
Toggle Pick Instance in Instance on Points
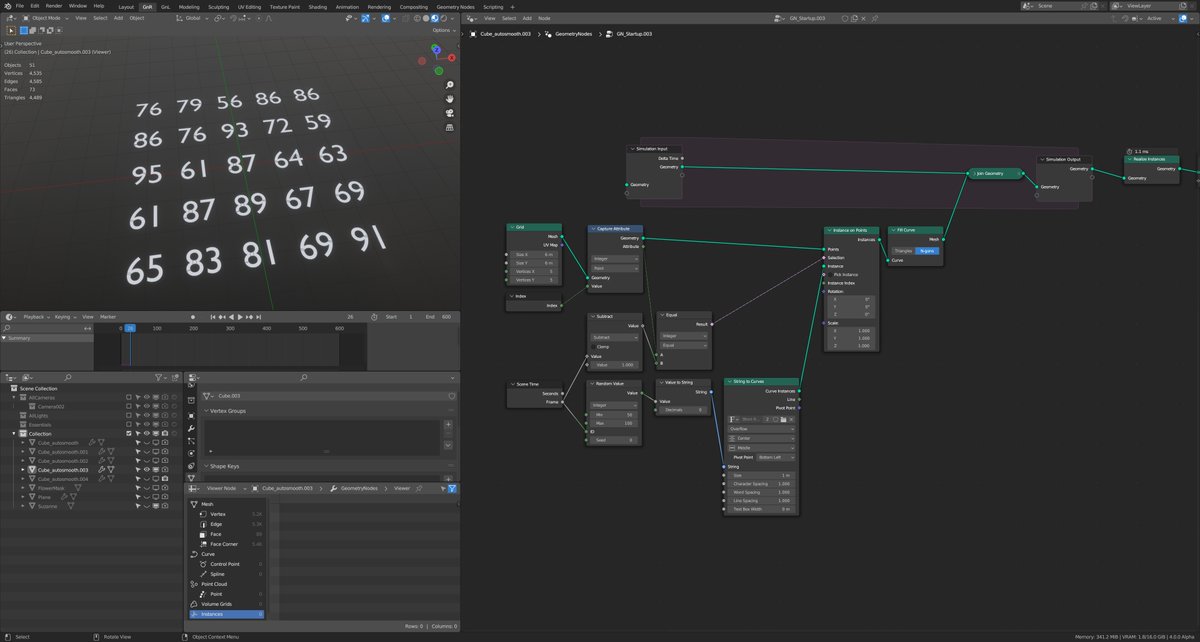coord(830,274)
